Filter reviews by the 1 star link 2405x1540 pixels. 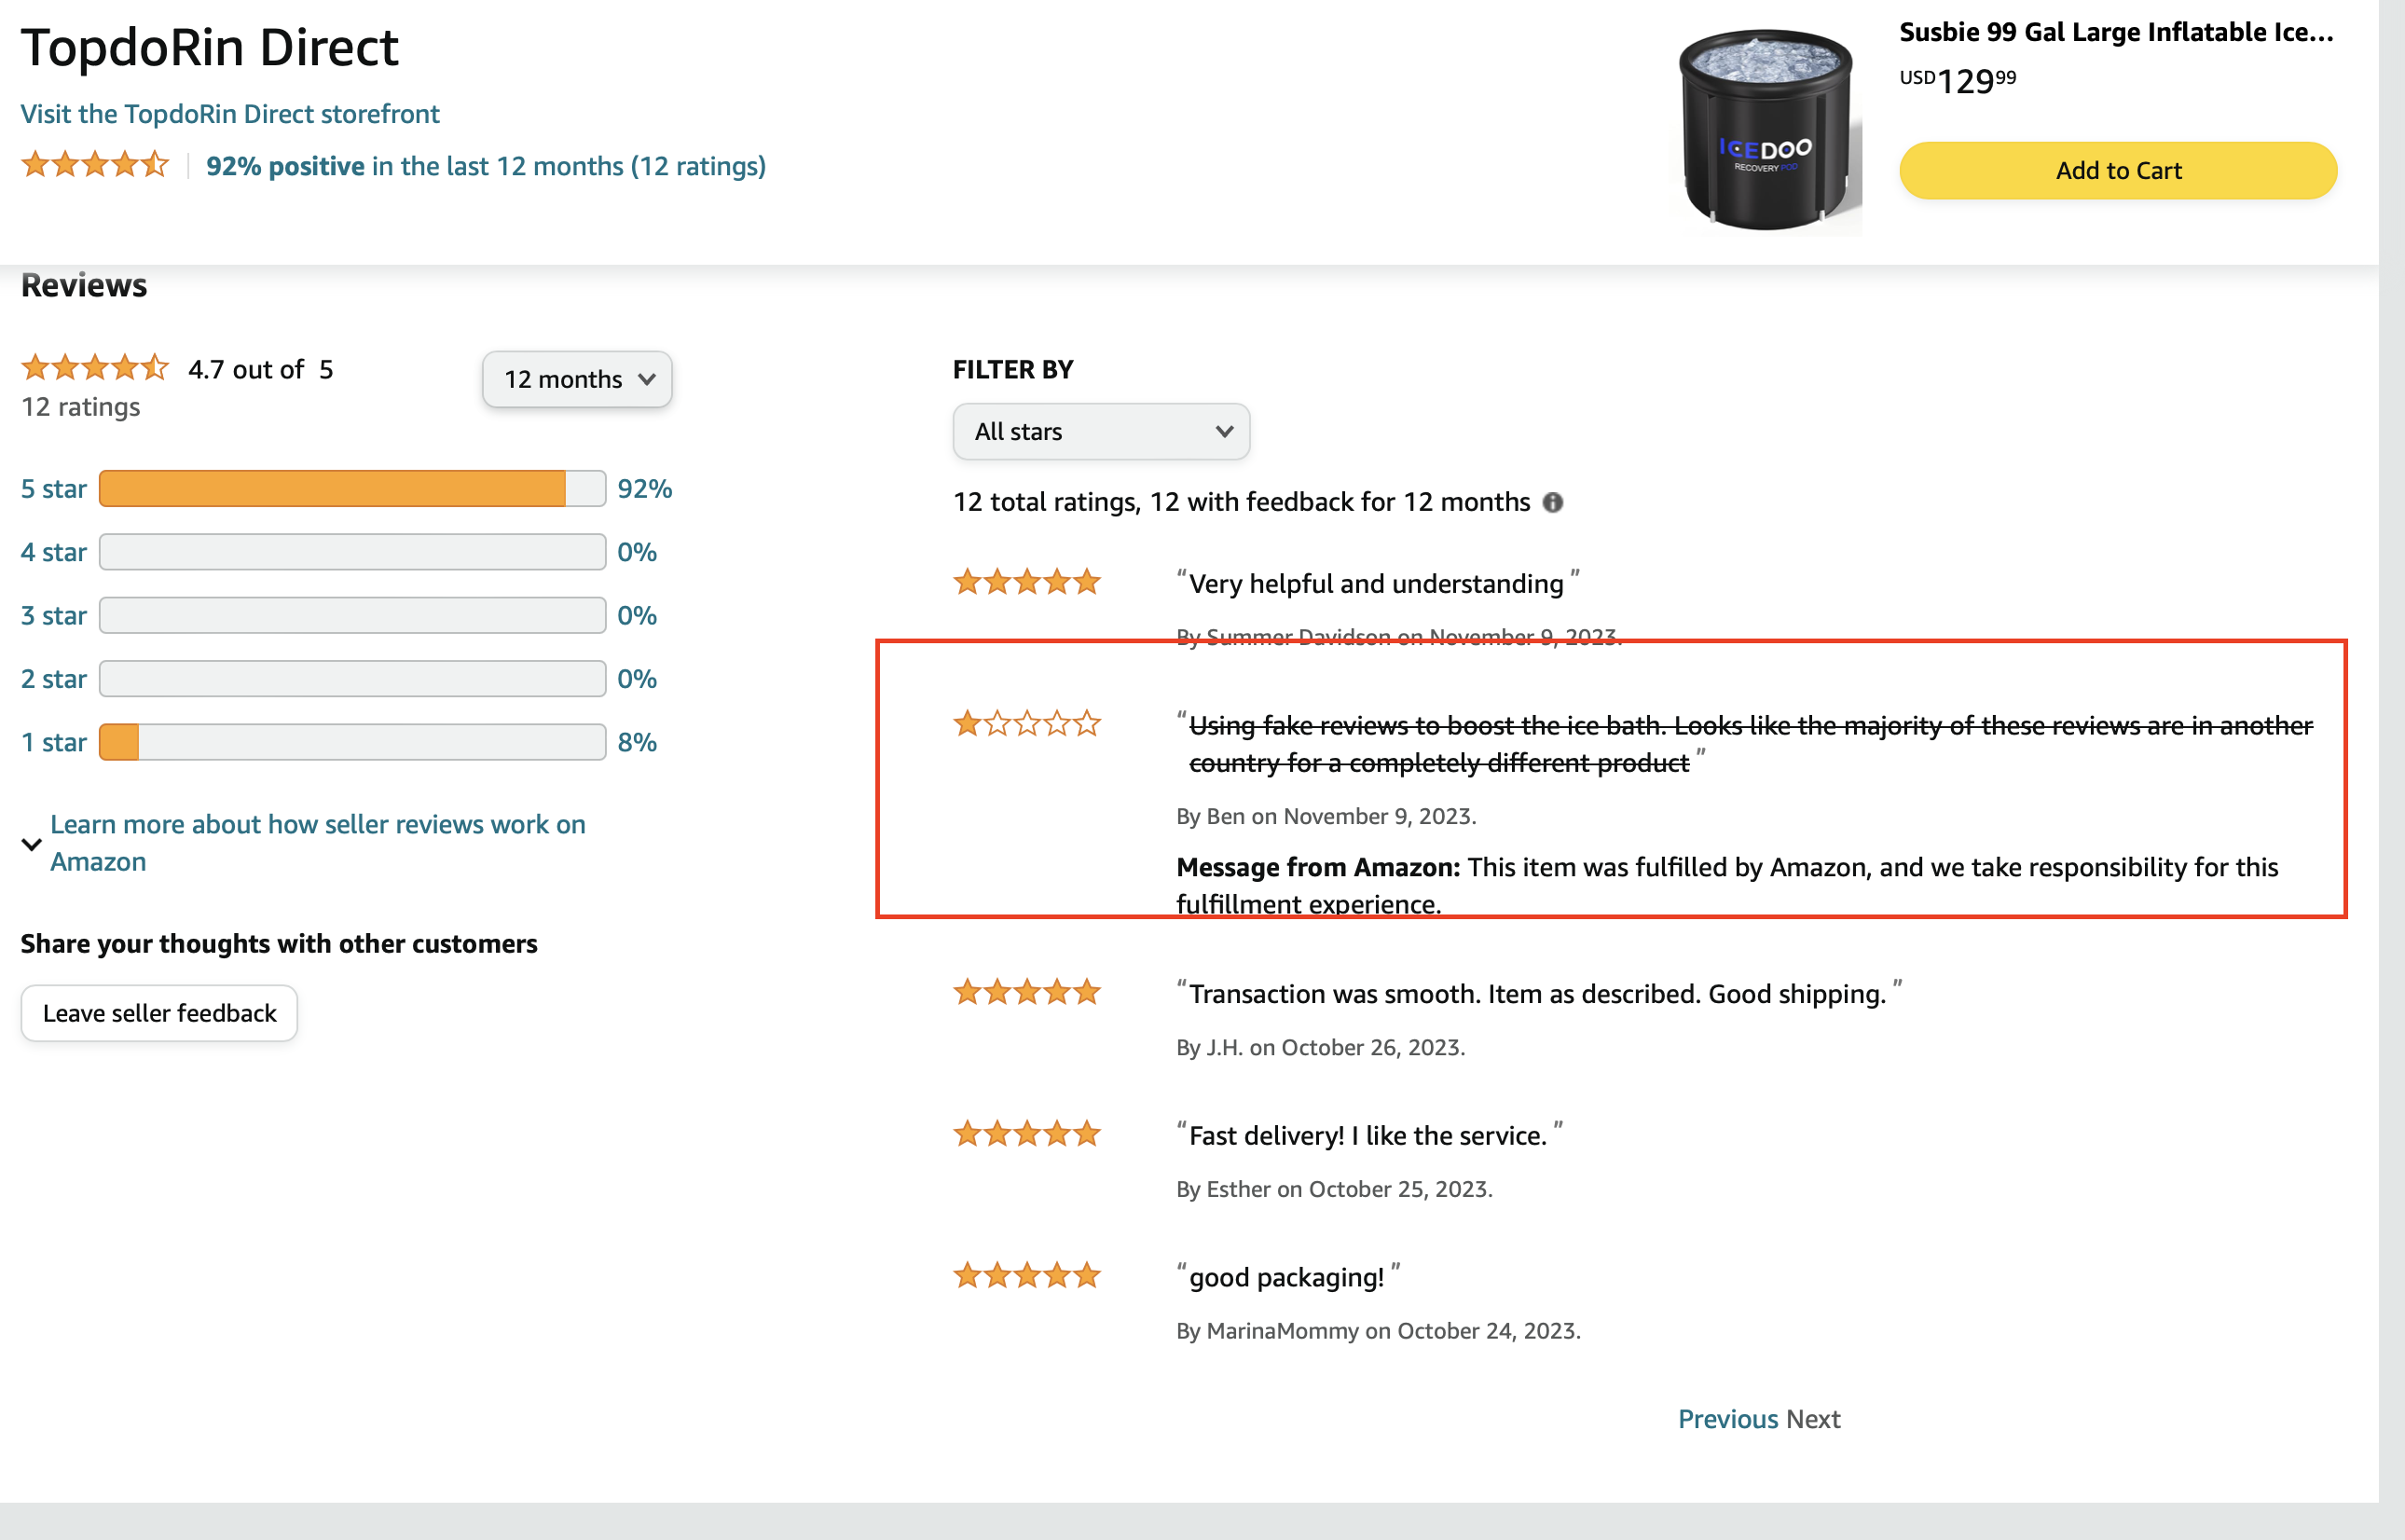click(54, 742)
